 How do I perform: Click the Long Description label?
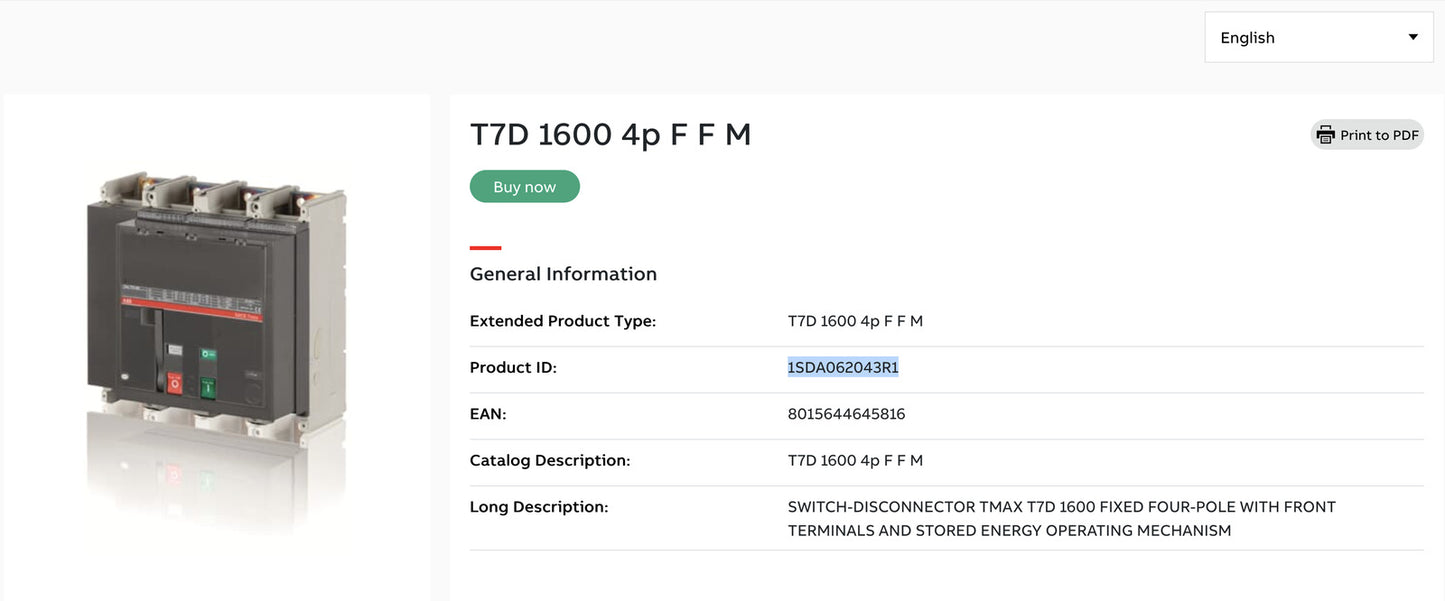538,506
